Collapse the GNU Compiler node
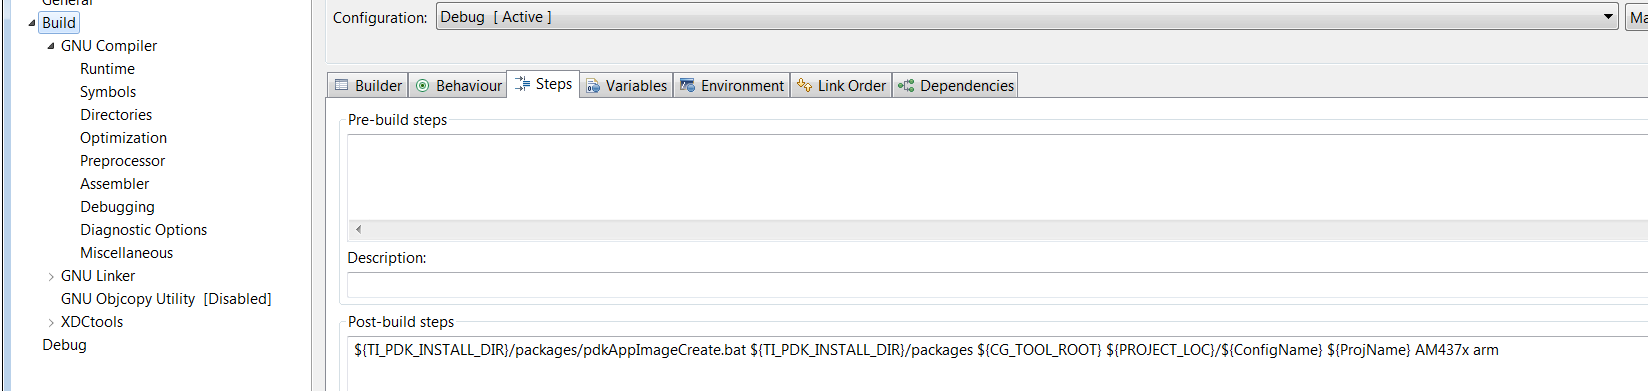 tap(51, 46)
